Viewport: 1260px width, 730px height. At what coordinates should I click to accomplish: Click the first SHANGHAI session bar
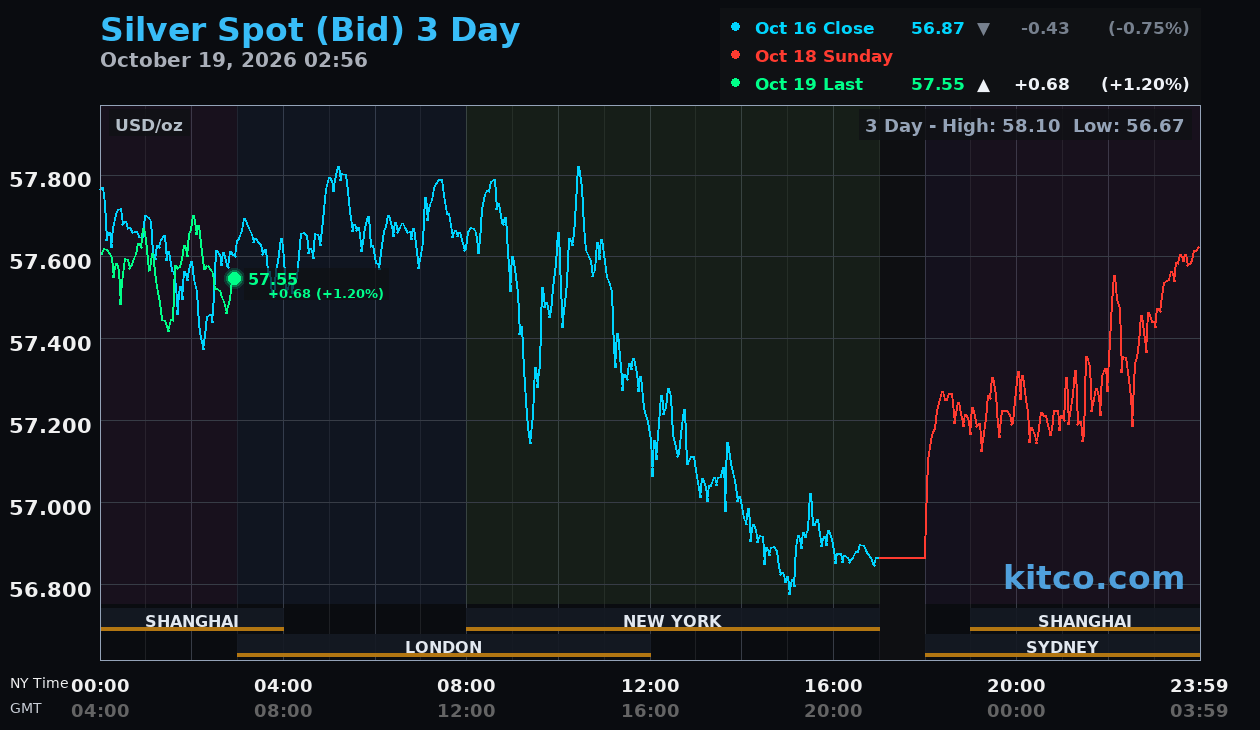pyautogui.click(x=192, y=620)
